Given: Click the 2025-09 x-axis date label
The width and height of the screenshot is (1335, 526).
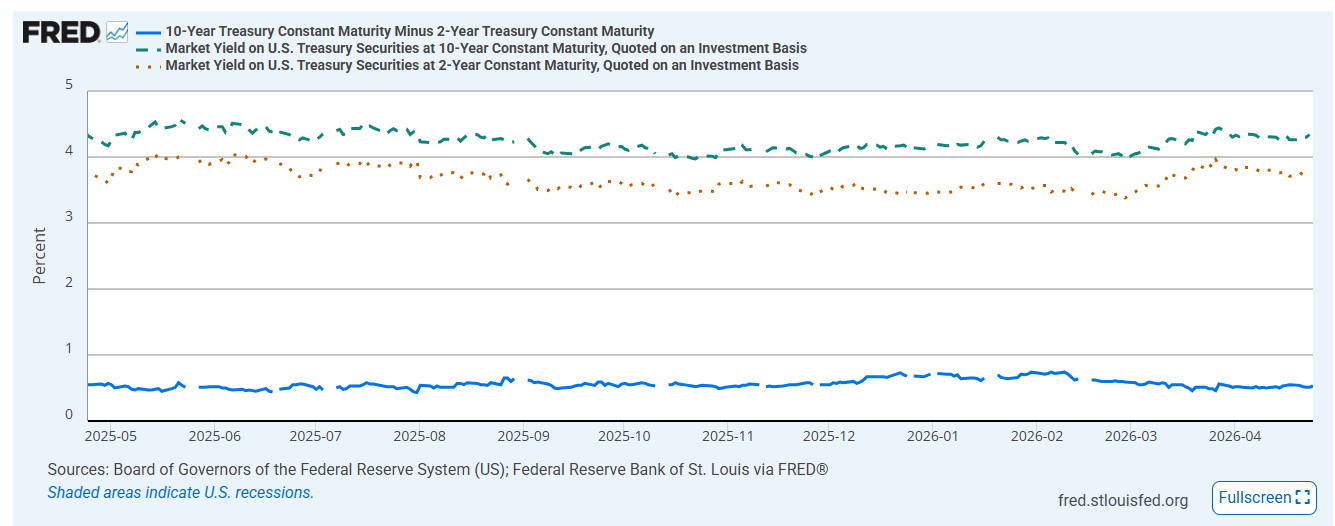Looking at the screenshot, I should tap(524, 436).
